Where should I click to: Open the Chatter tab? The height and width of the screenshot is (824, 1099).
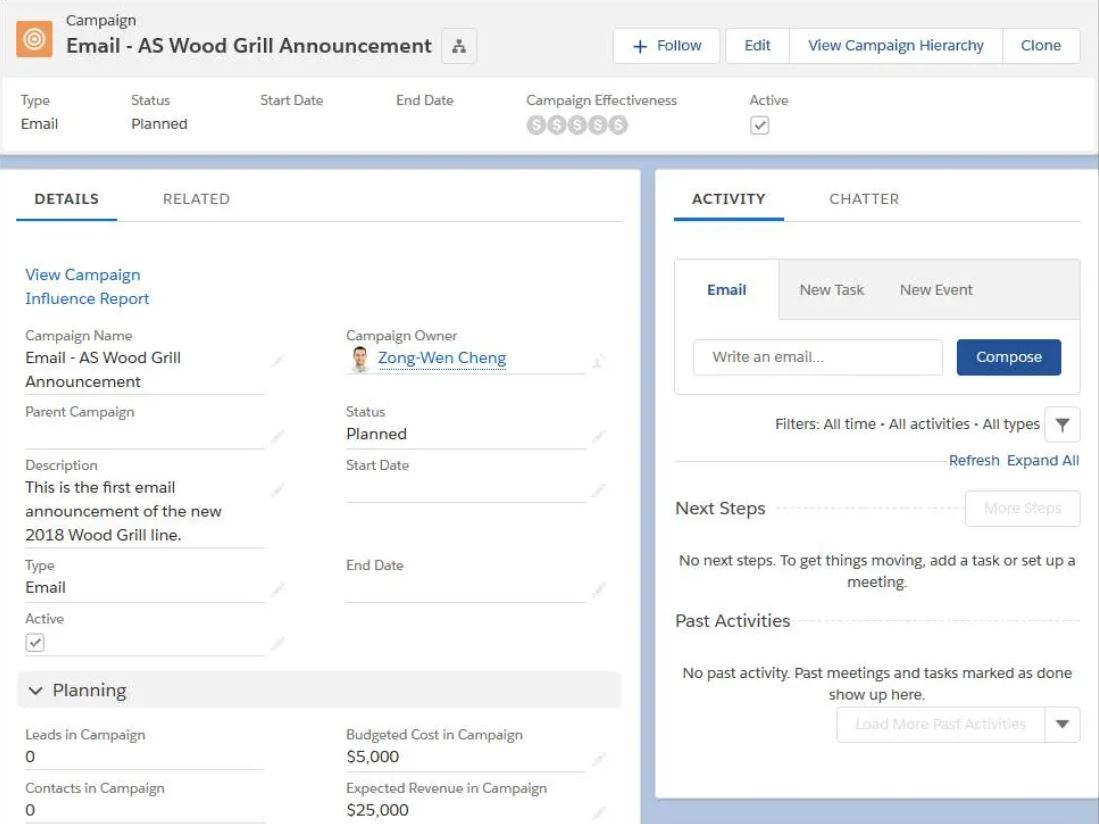click(x=863, y=198)
